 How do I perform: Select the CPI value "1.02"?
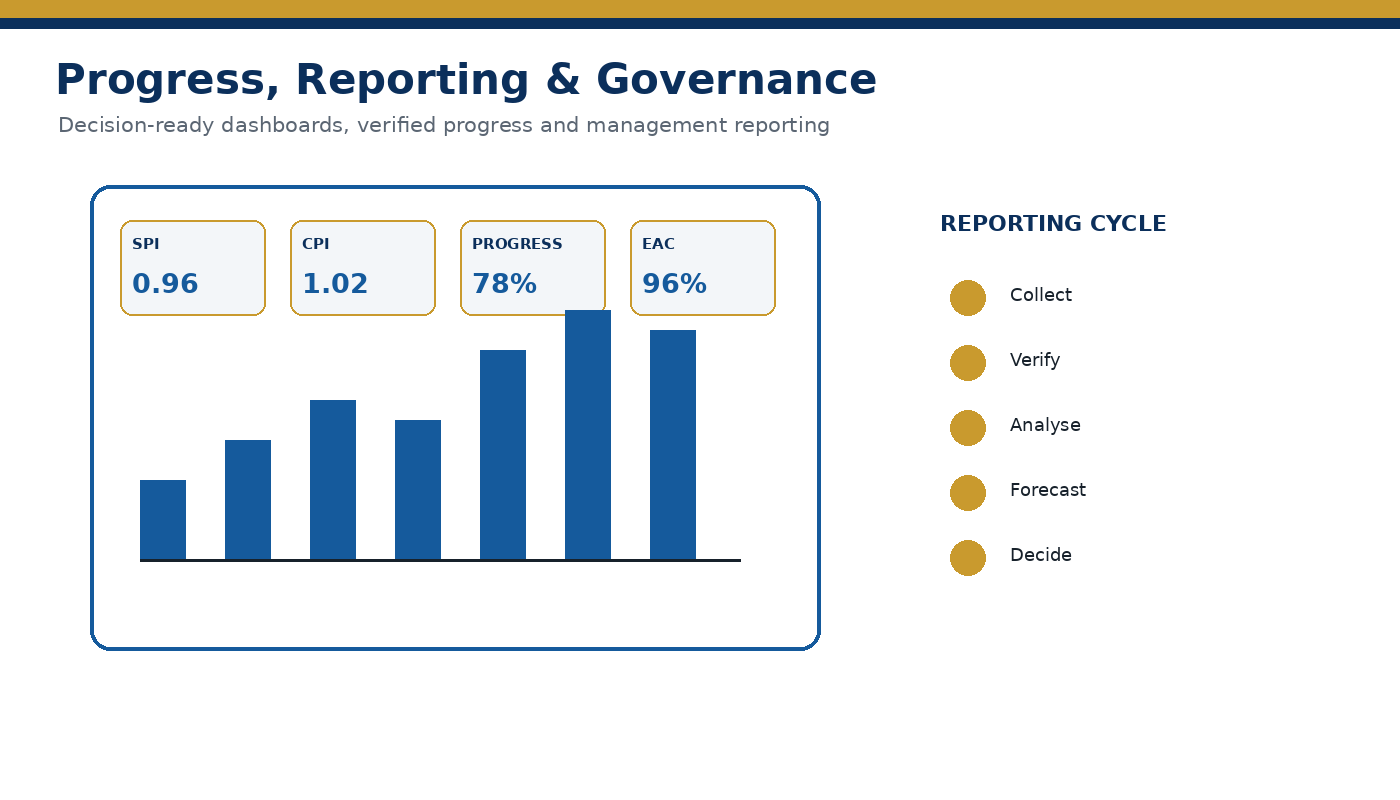[335, 285]
